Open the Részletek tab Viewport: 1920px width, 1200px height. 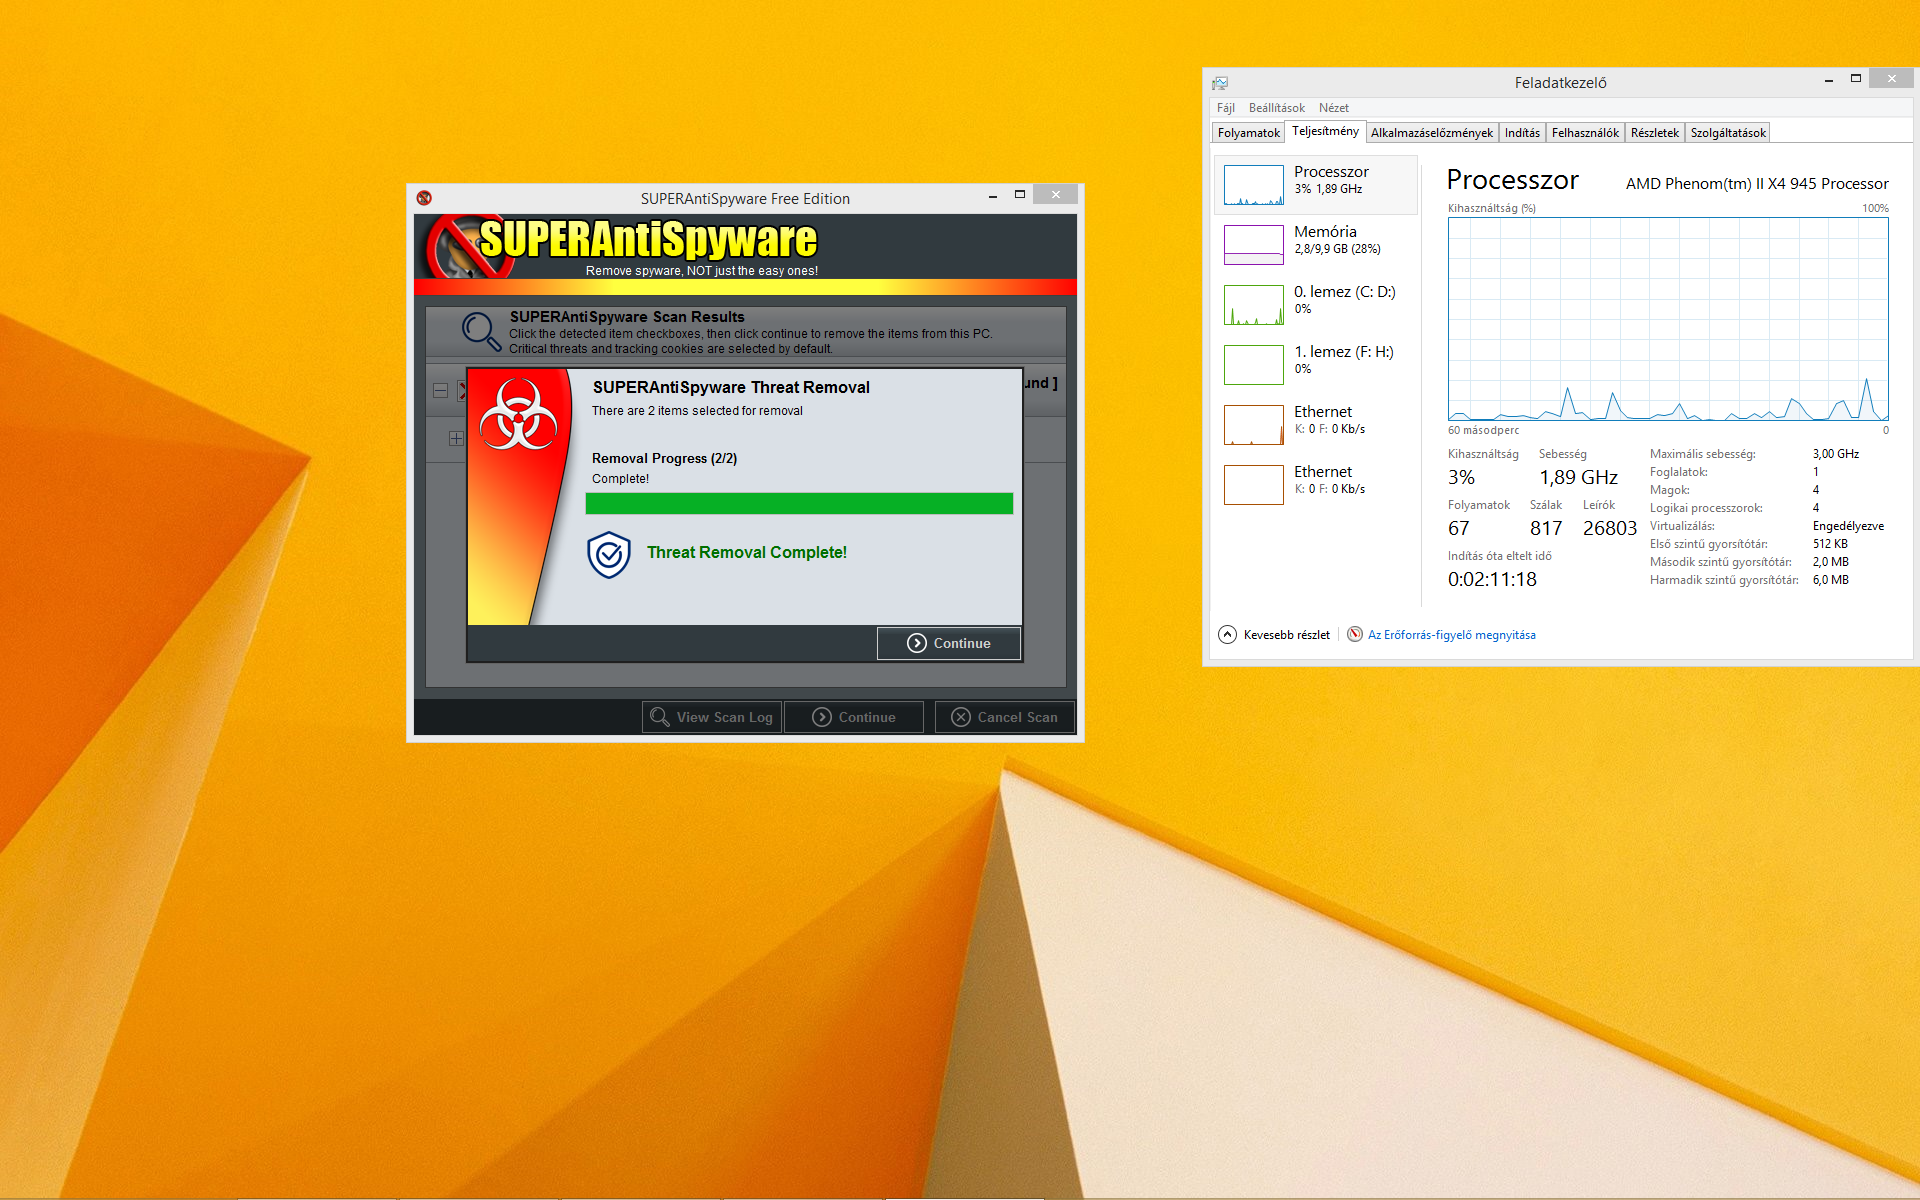[1654, 133]
